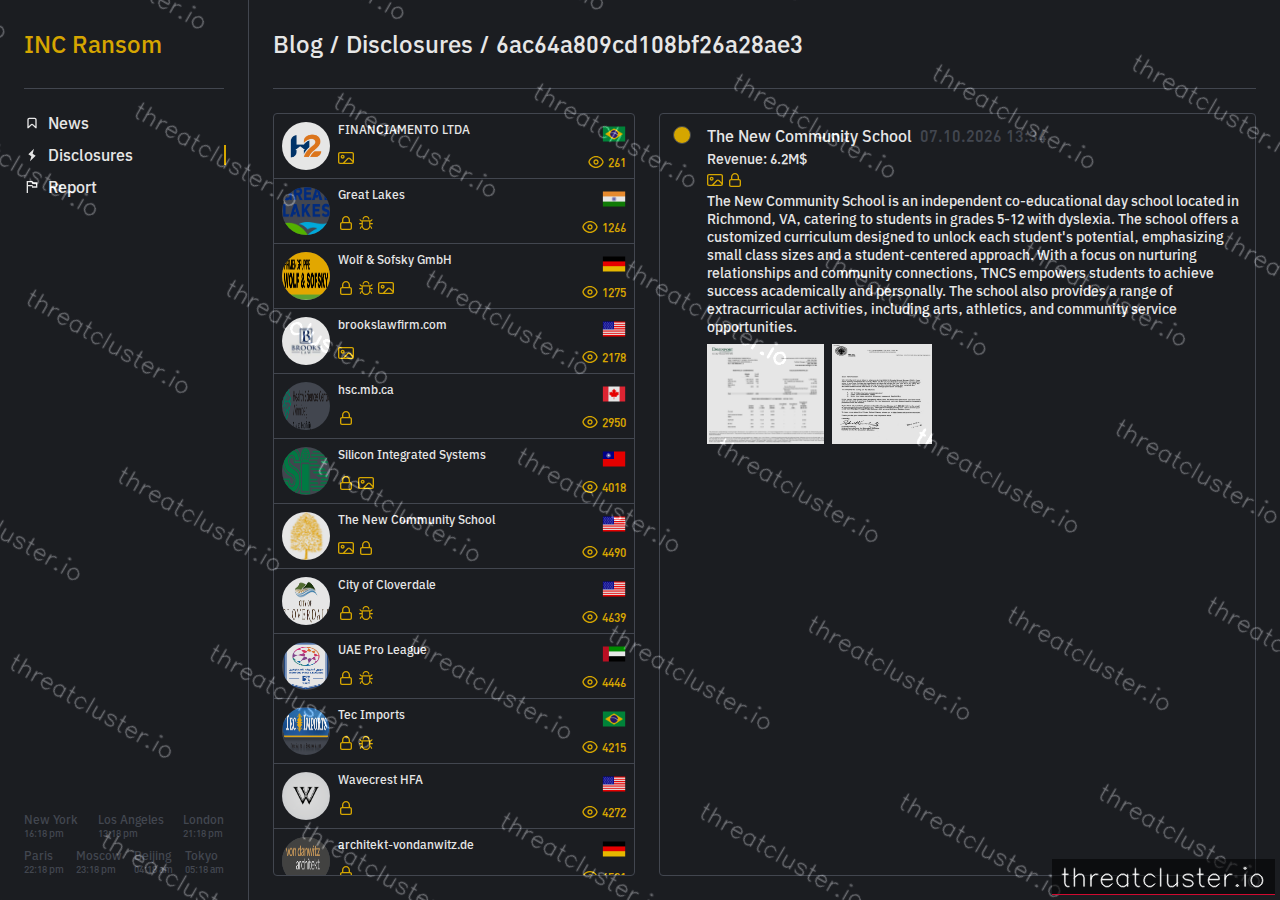1280x900 pixels.
Task: Click the view count 4490
Action: click(614, 553)
